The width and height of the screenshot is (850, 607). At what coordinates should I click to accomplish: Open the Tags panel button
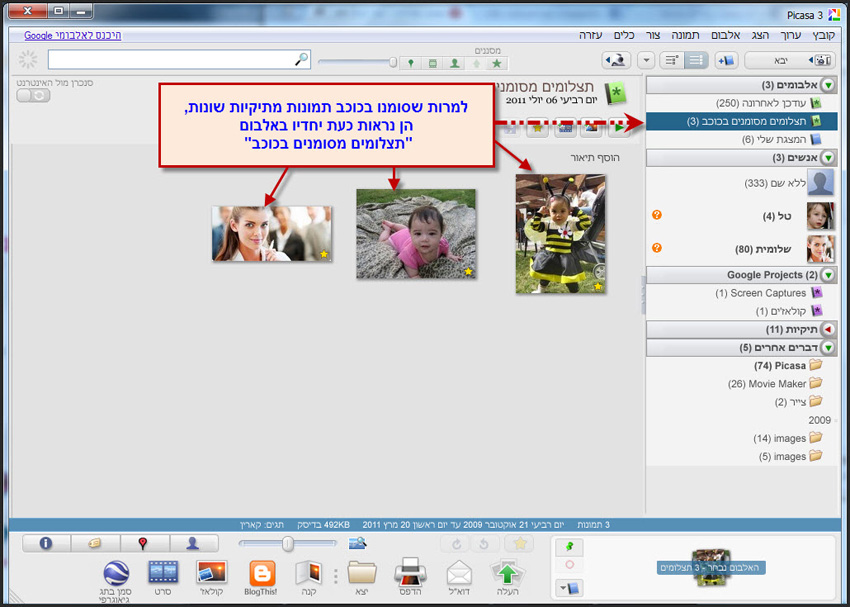point(95,543)
